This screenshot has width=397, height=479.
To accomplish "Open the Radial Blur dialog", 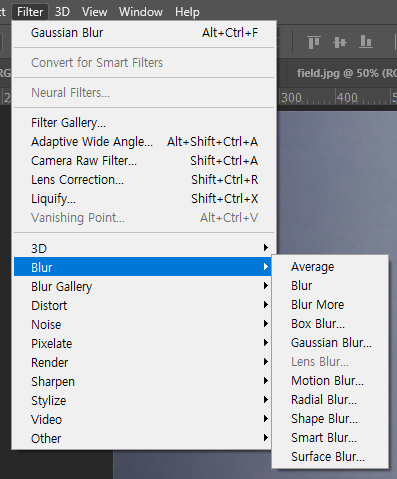I will point(330,399).
